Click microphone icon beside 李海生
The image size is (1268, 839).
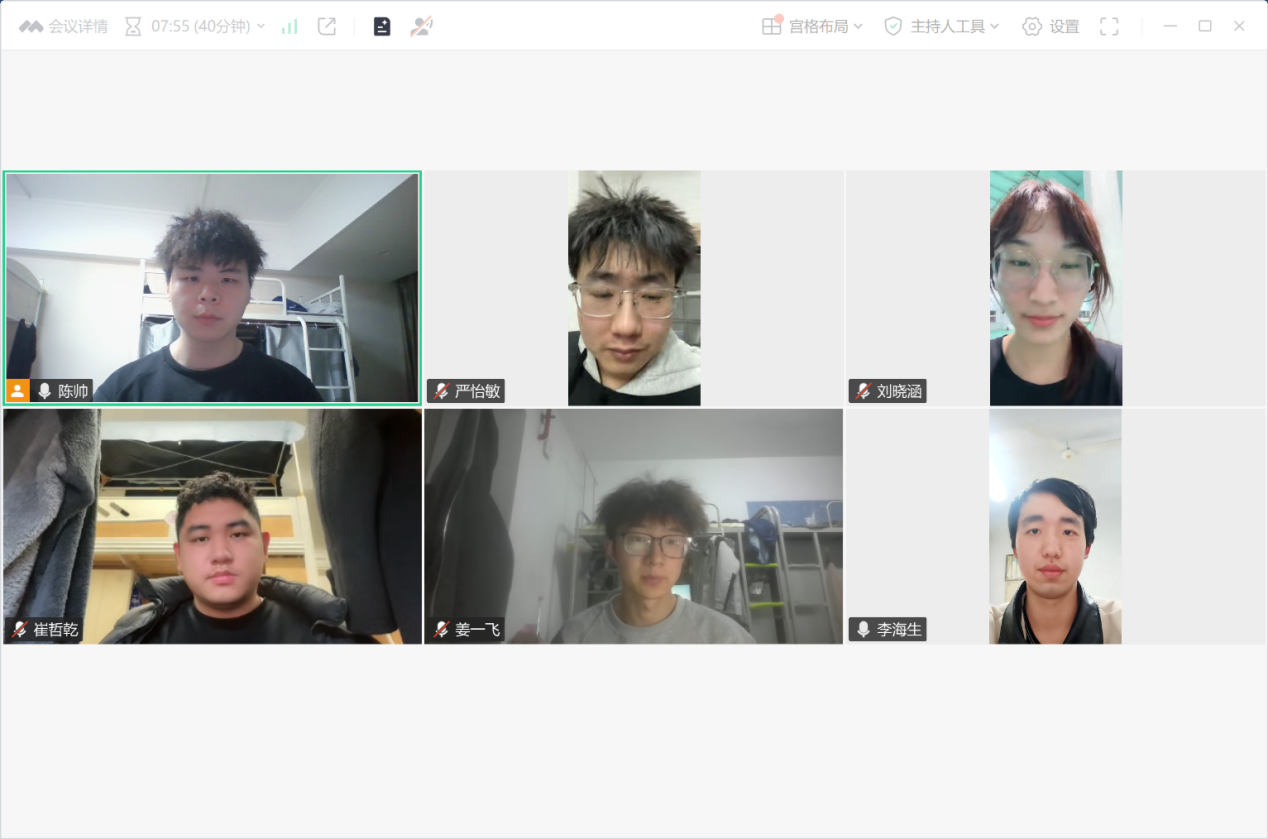[x=863, y=630]
